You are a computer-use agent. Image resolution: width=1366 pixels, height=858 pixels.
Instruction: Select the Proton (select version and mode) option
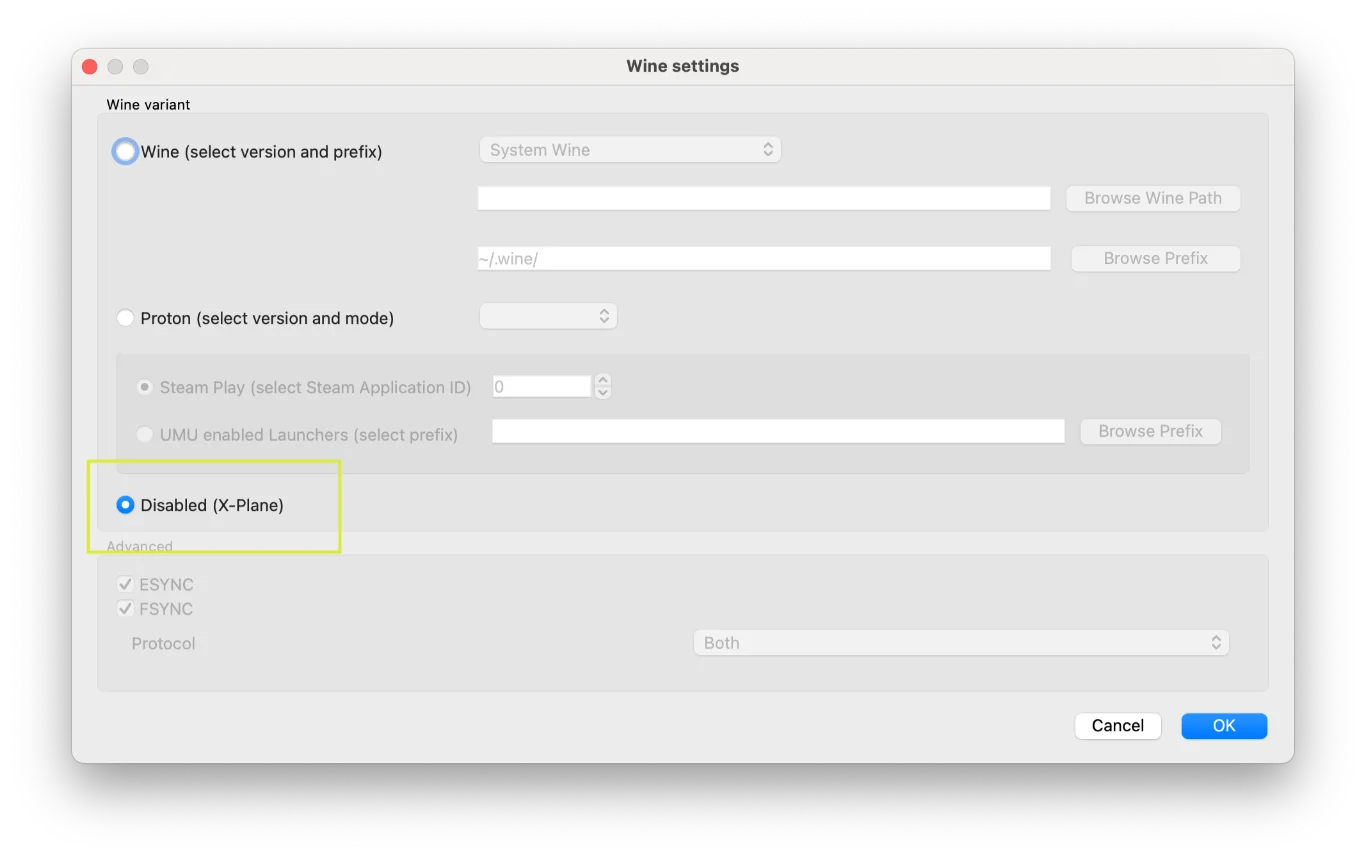click(125, 317)
